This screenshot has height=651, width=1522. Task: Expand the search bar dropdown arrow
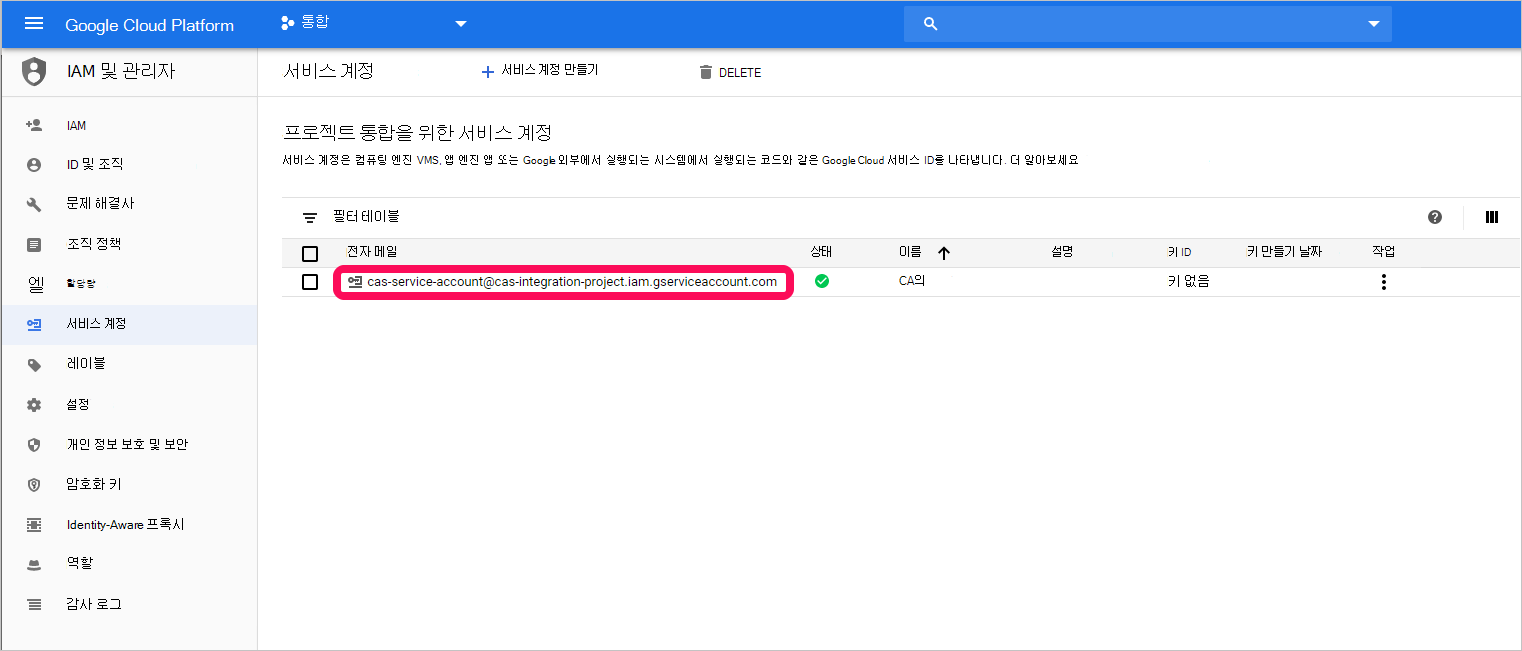1373,24
